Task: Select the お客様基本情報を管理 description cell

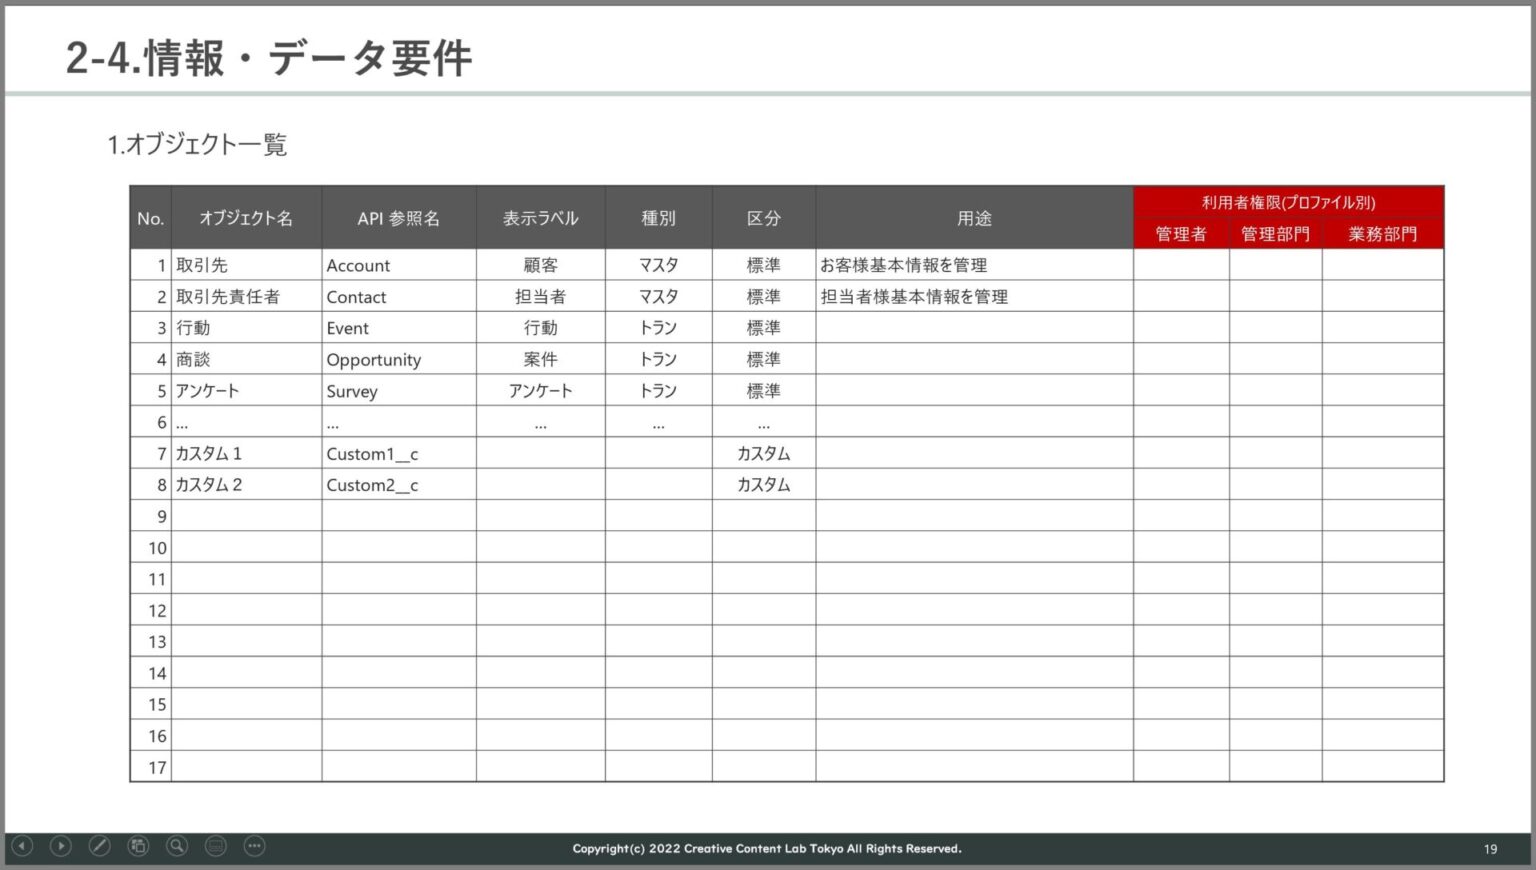Action: click(x=903, y=266)
